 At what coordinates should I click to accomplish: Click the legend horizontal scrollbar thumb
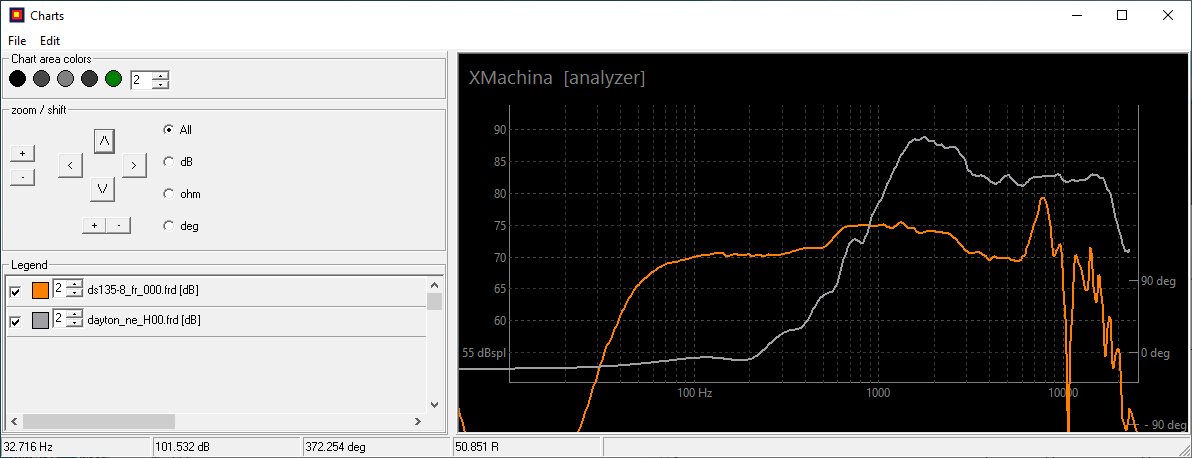[x=99, y=421]
